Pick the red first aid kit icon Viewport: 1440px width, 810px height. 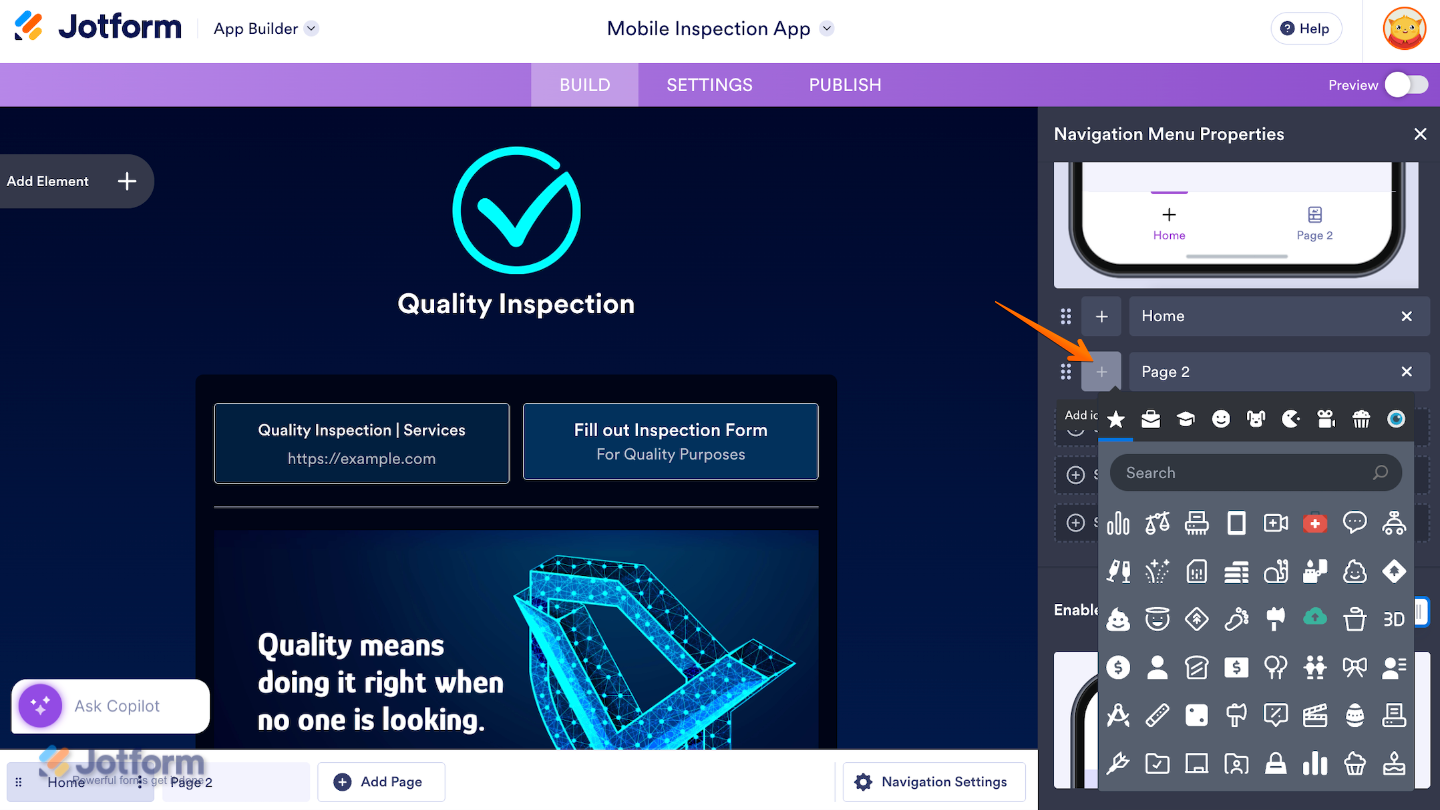click(x=1315, y=523)
